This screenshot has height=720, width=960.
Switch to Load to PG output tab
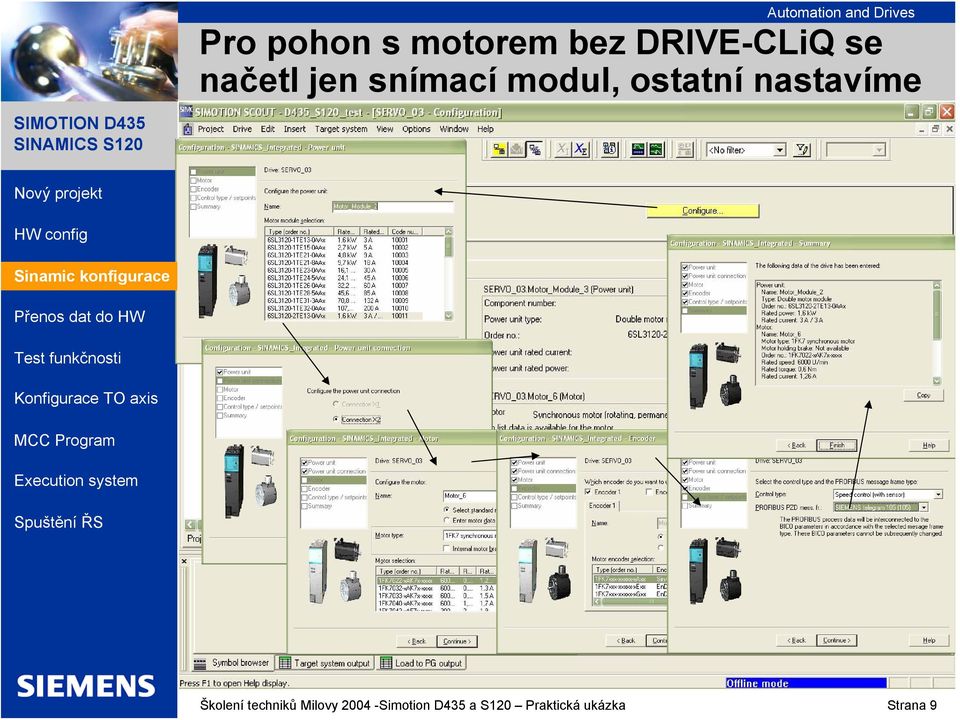coord(422,663)
